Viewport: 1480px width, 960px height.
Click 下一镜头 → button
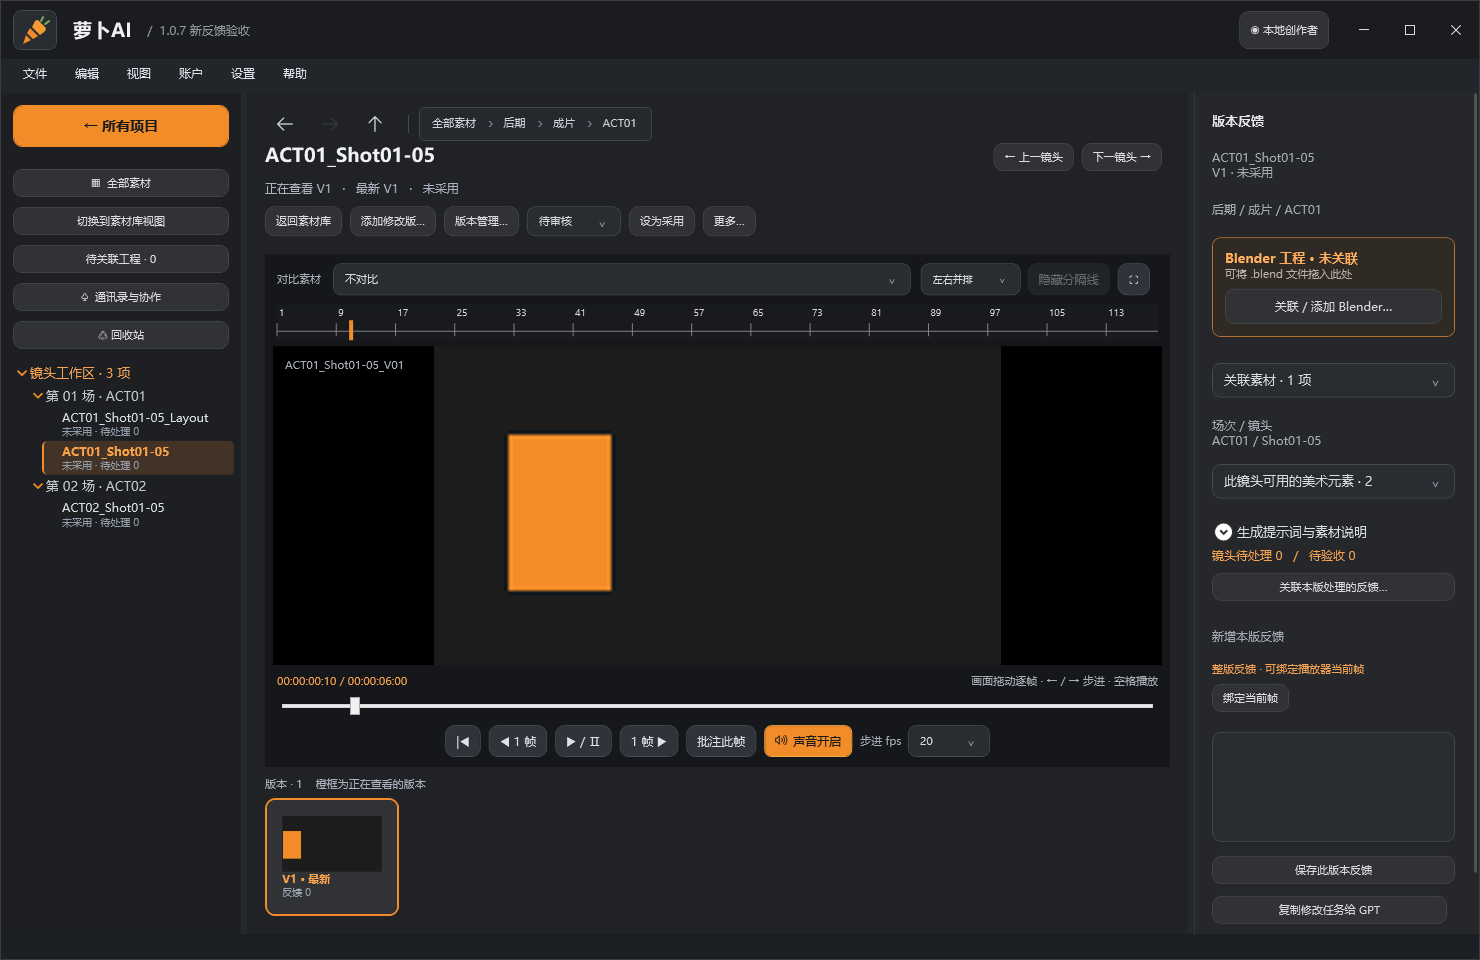click(1121, 157)
